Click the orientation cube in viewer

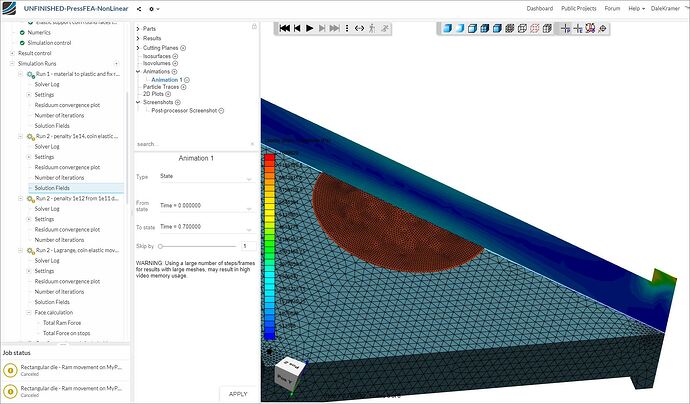pos(290,374)
